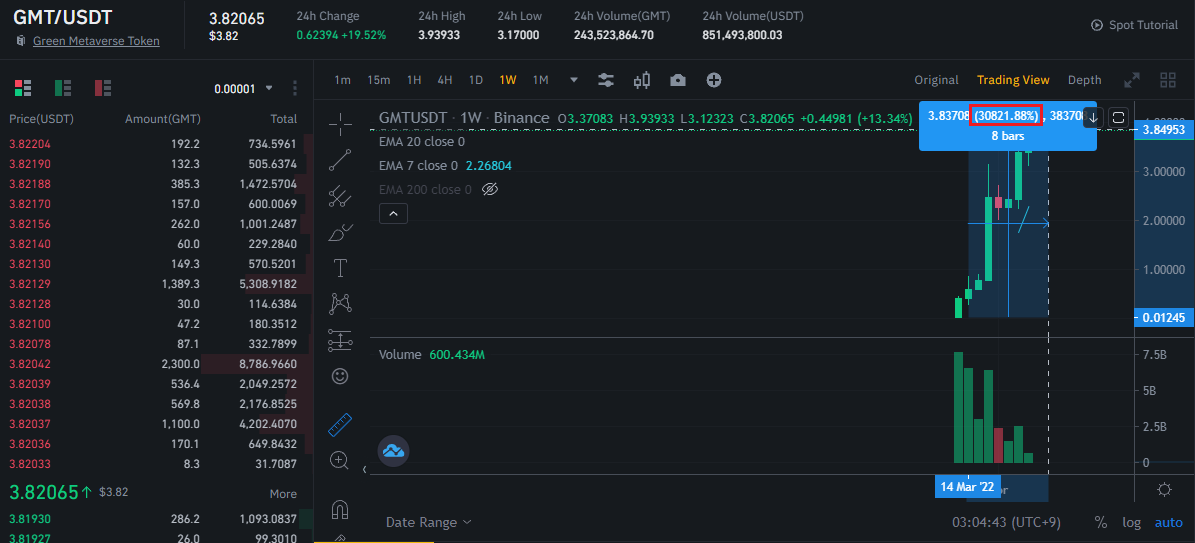Select the 1D interval

point(476,80)
